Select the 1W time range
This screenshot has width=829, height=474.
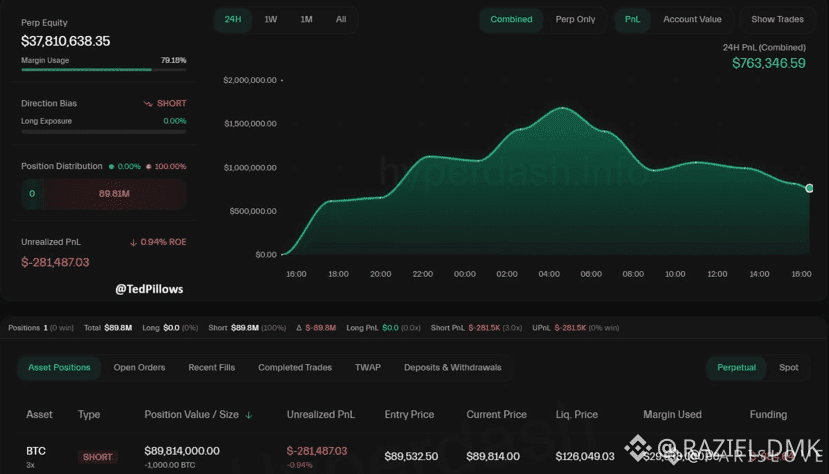coord(271,20)
